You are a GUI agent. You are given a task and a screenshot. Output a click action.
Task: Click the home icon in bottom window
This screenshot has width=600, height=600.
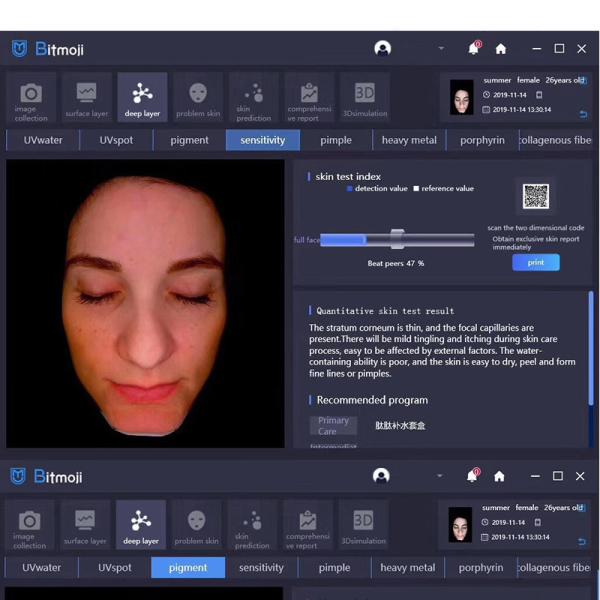499,476
